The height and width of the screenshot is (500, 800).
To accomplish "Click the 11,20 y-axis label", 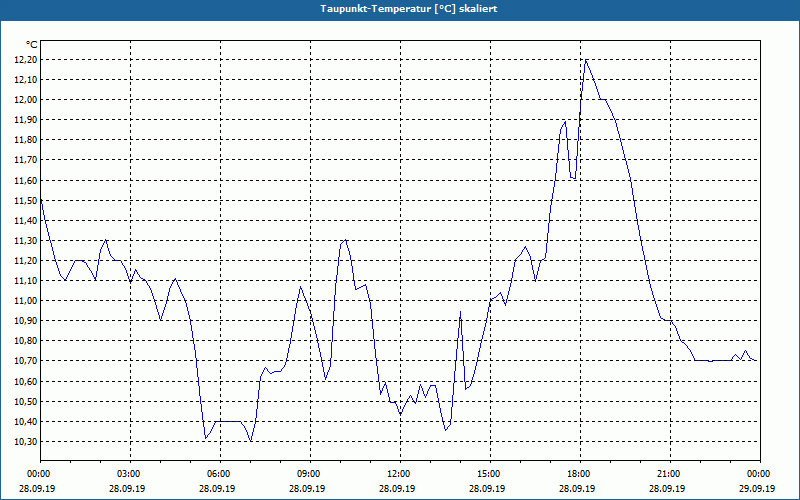I will click(27, 261).
